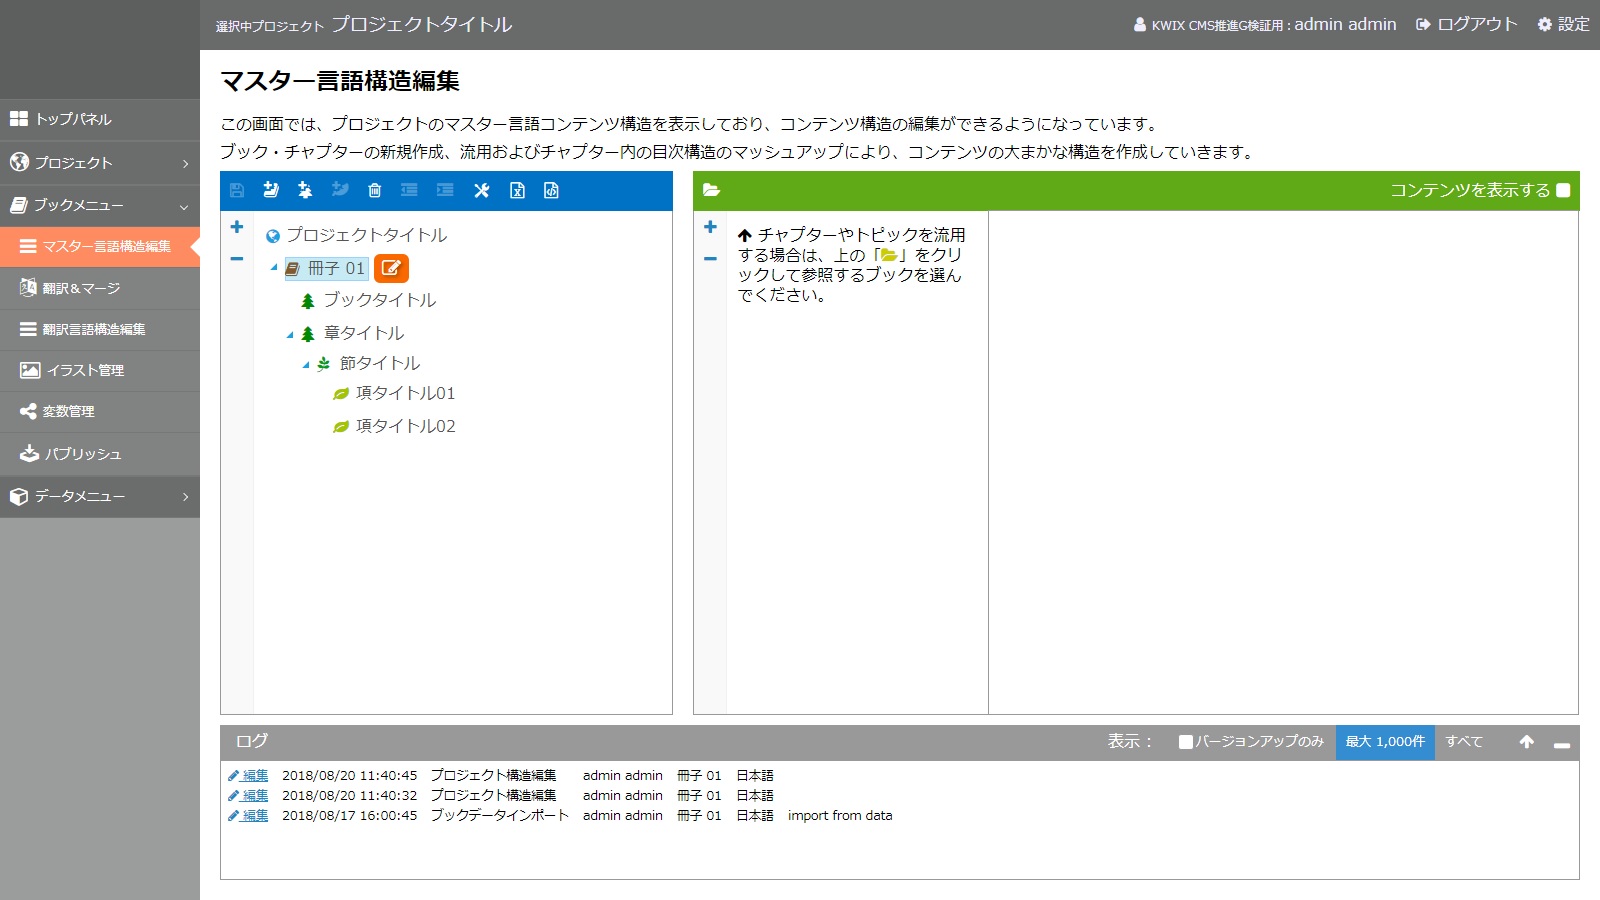Click the add book icon in toolbar
Image resolution: width=1600 pixels, height=900 pixels.
(x=271, y=190)
